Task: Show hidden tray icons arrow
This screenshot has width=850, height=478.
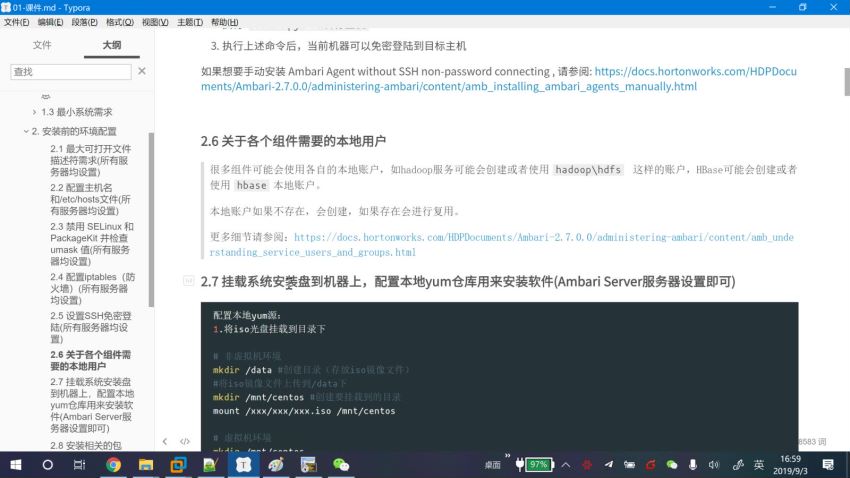Action: [x=566, y=465]
